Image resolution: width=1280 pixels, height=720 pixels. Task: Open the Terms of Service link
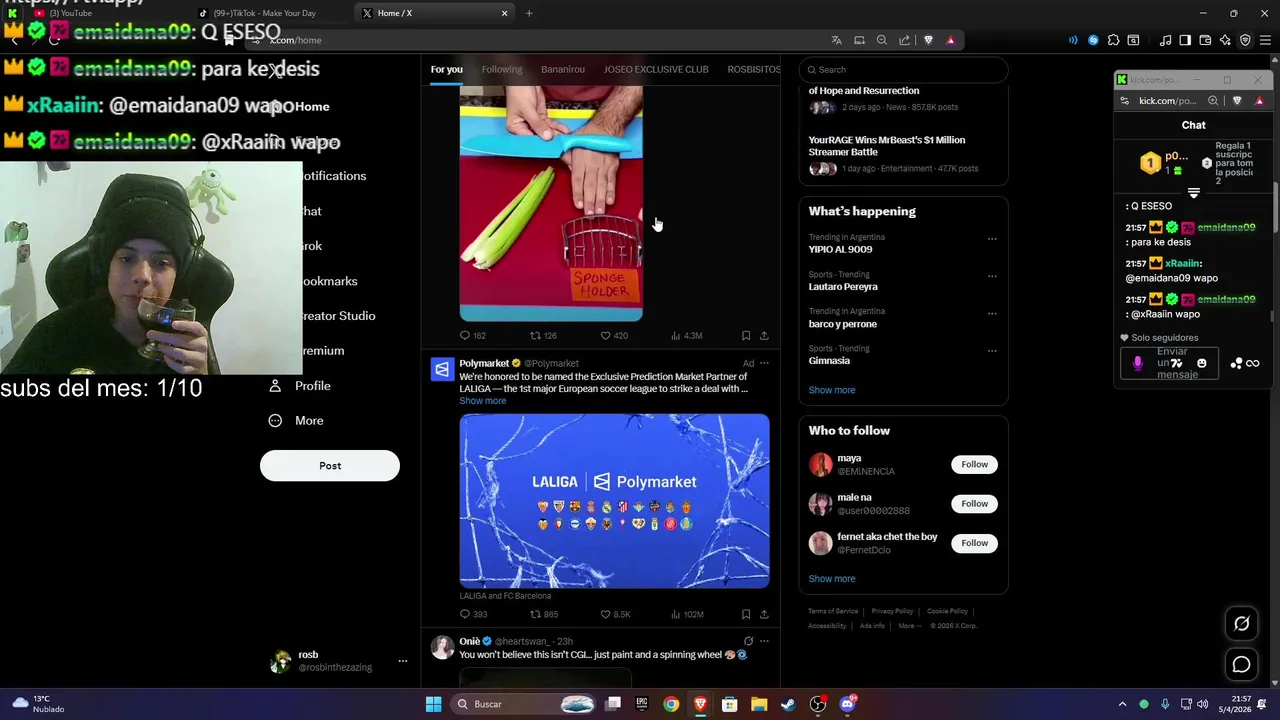(x=833, y=611)
